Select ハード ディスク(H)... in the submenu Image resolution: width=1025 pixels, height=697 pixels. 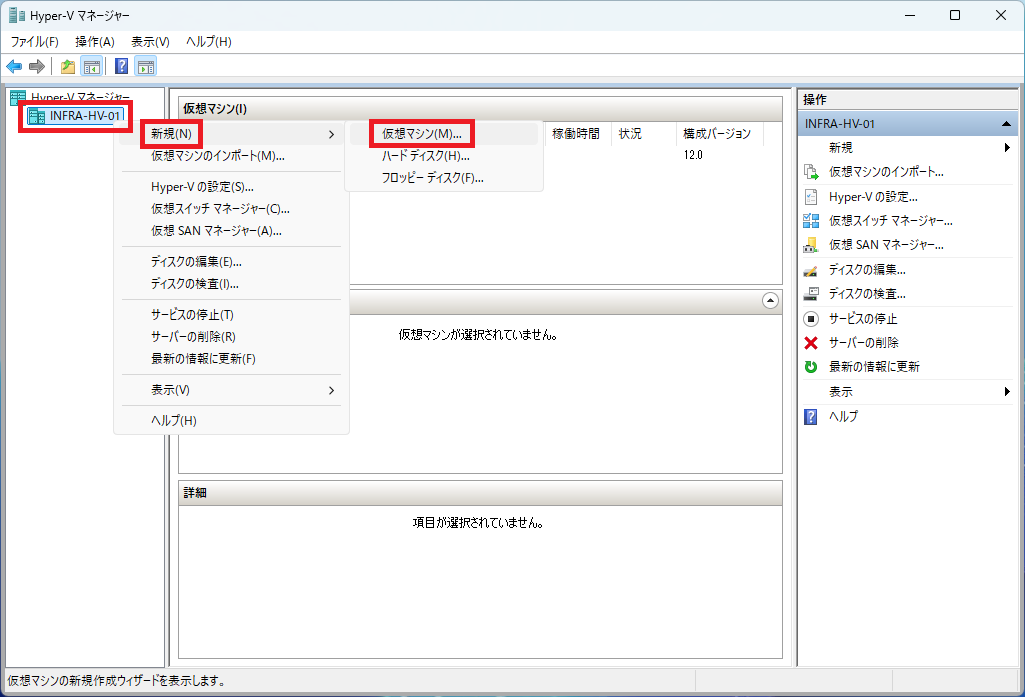[444, 156]
